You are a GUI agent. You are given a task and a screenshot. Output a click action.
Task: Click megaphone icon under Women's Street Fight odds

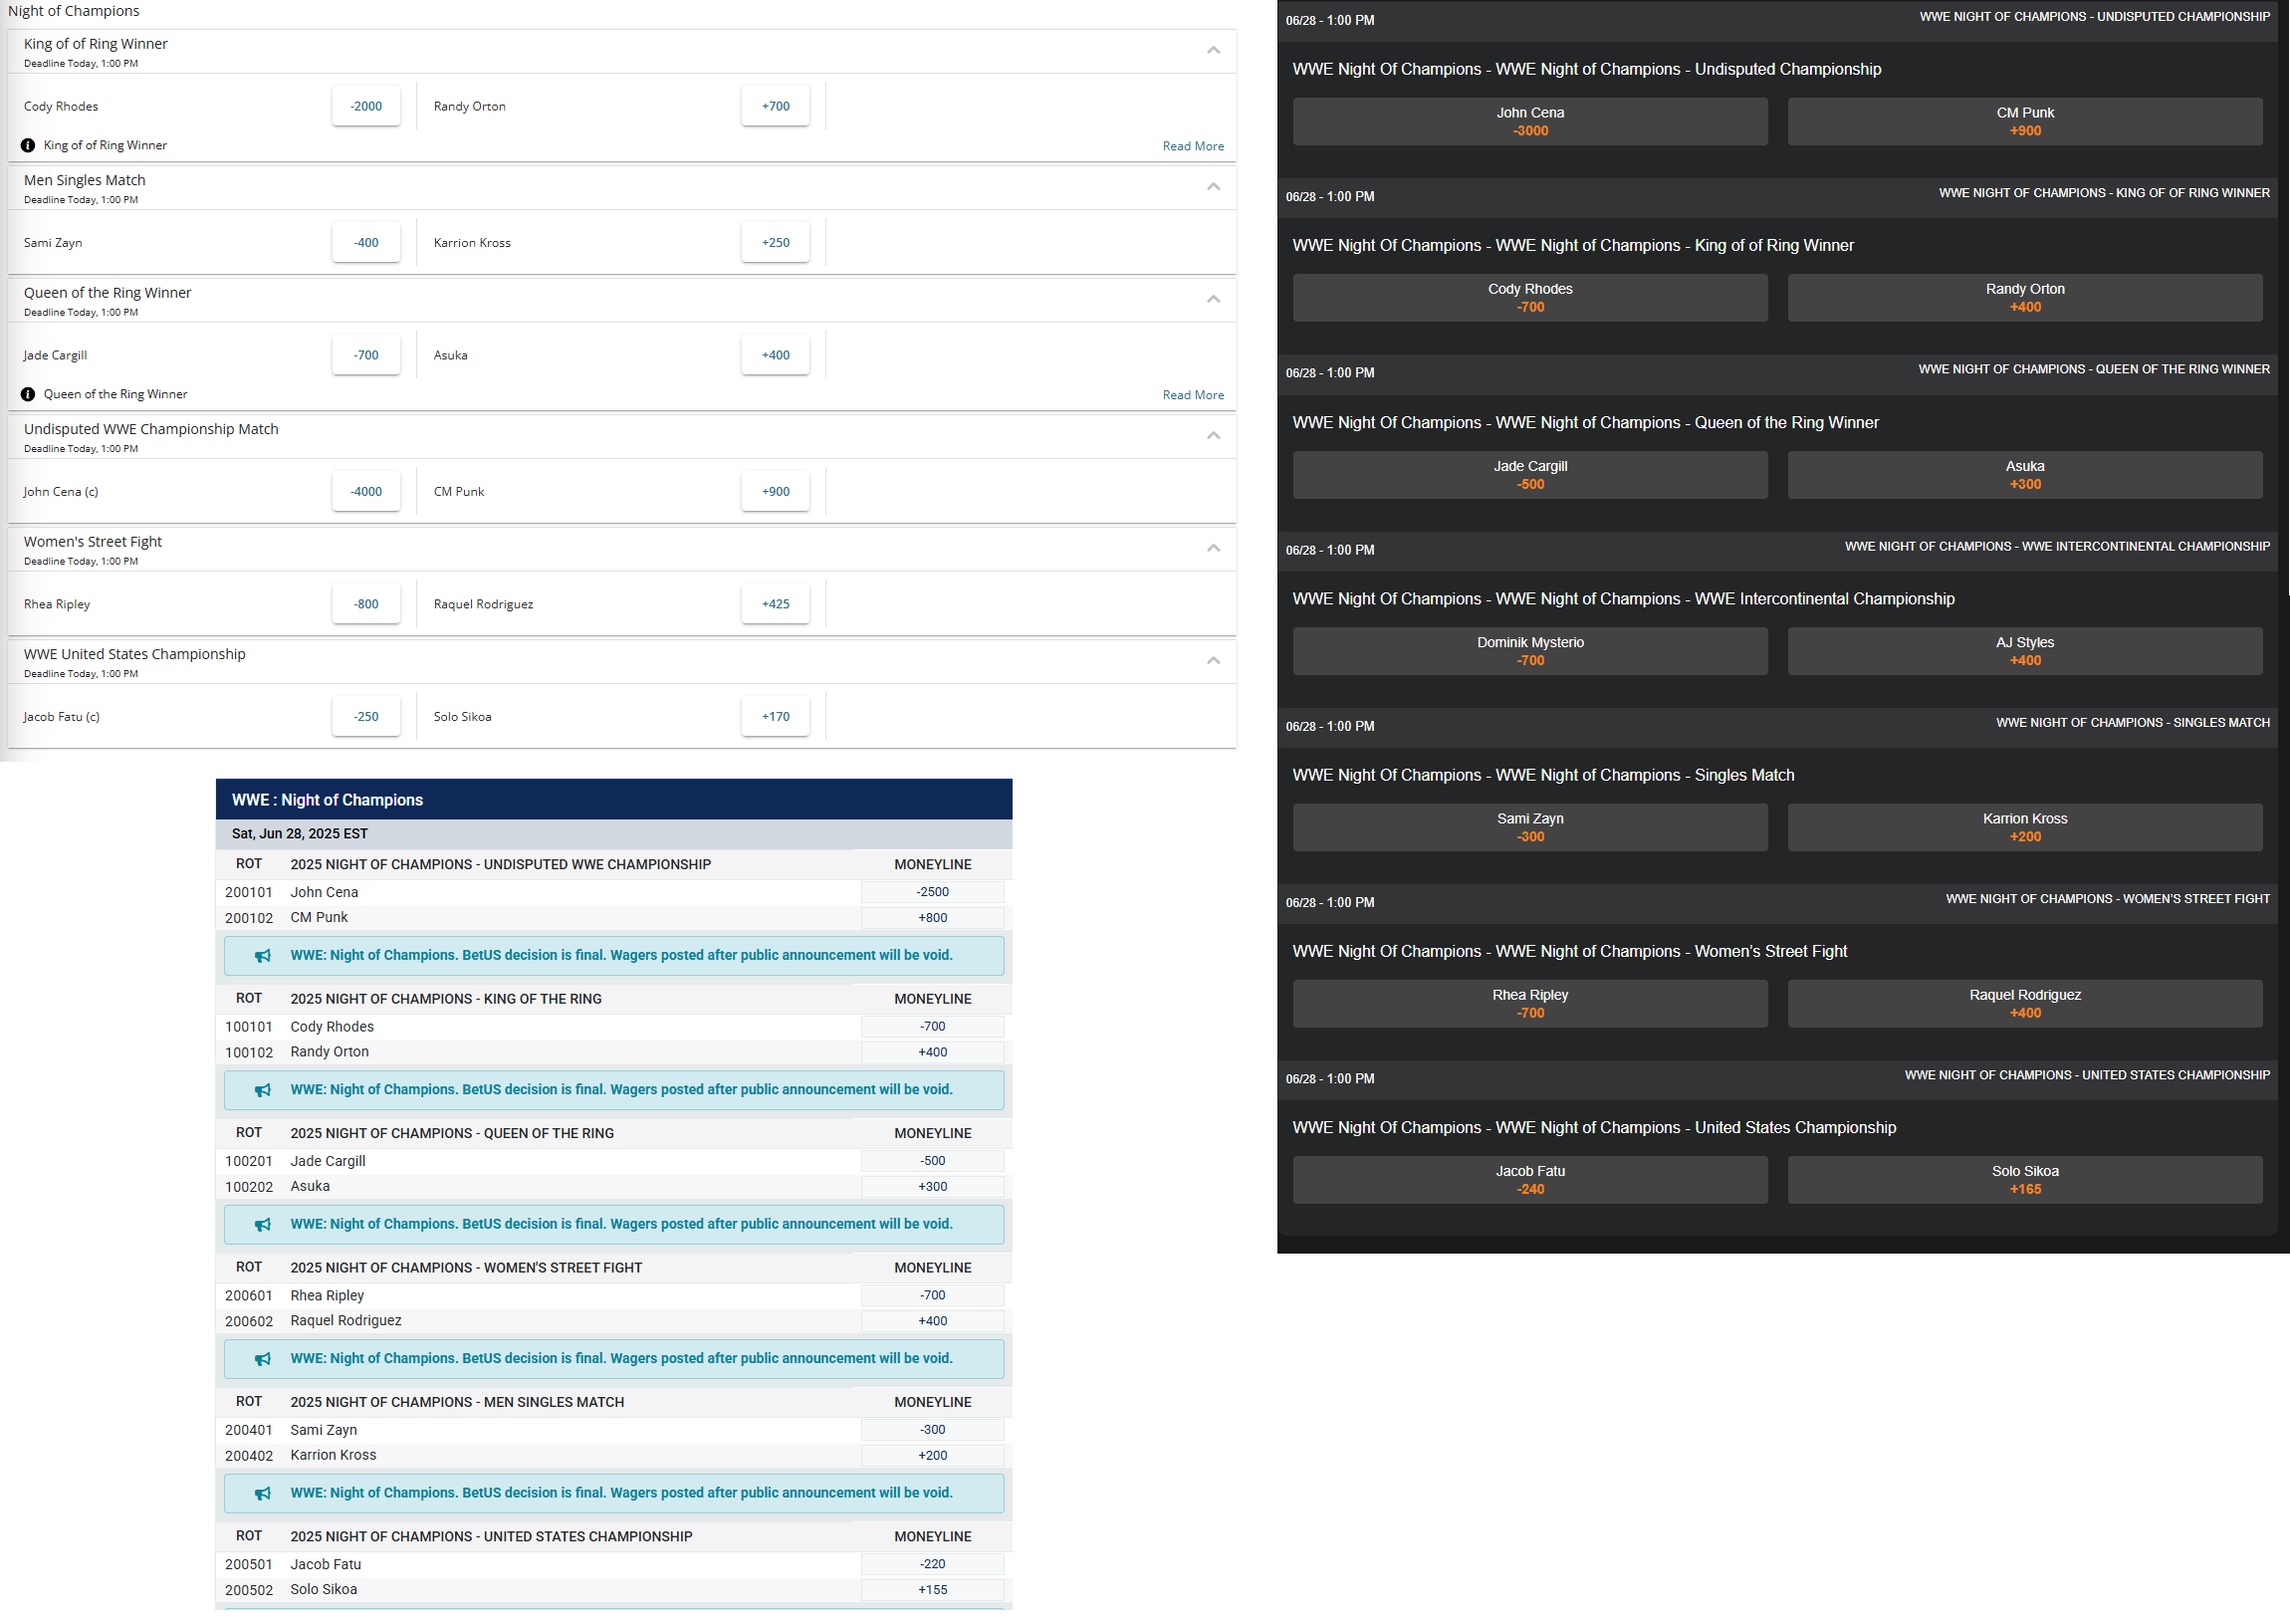click(x=263, y=1360)
